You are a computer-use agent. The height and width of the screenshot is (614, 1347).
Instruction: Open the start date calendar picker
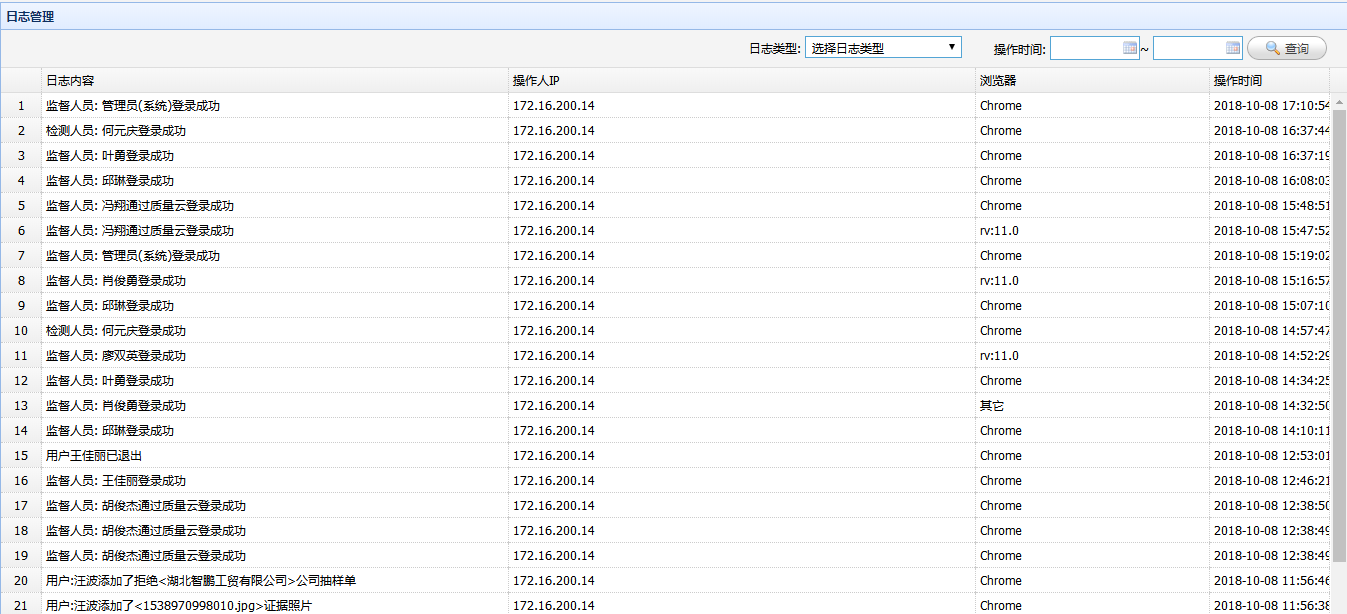pyautogui.click(x=1130, y=48)
